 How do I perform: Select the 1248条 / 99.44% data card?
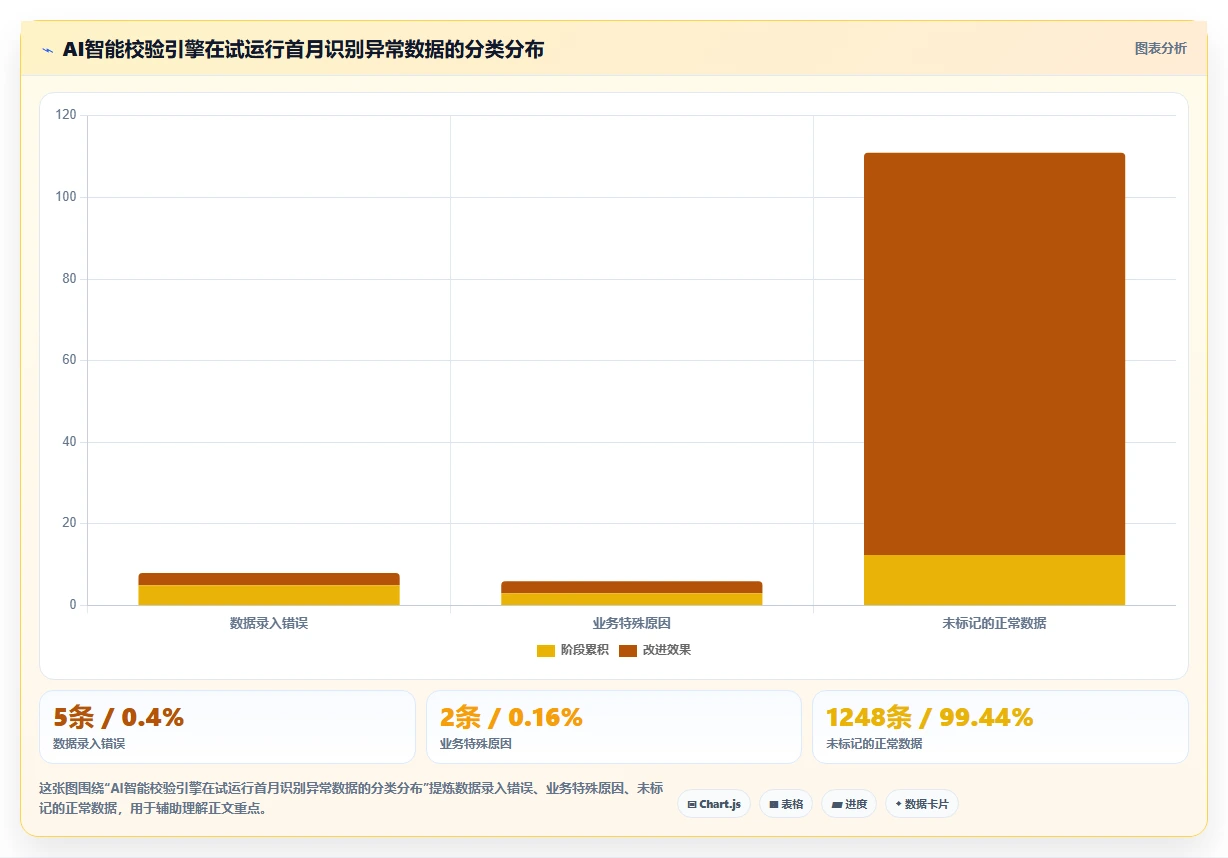pos(1000,727)
